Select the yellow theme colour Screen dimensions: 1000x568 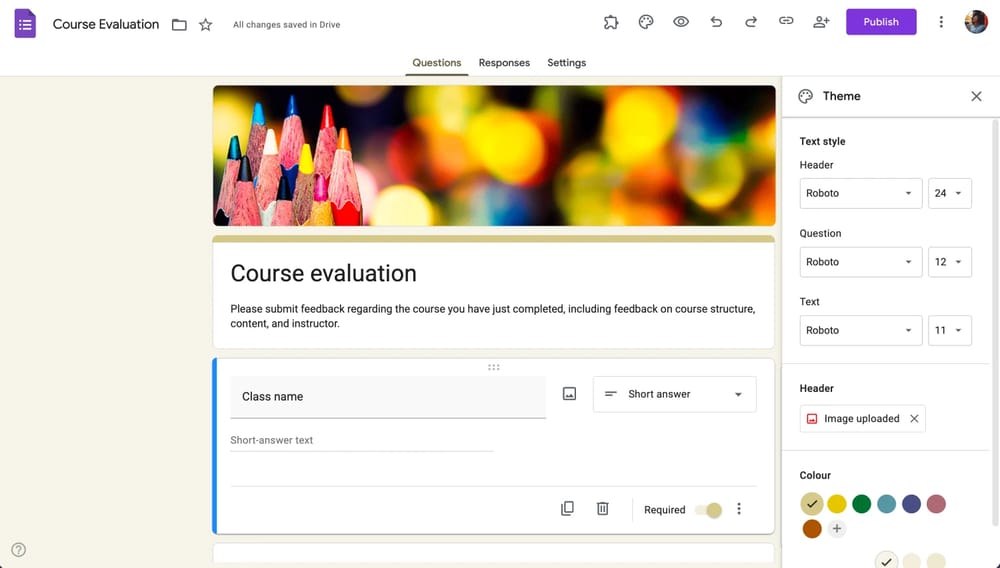[837, 504]
